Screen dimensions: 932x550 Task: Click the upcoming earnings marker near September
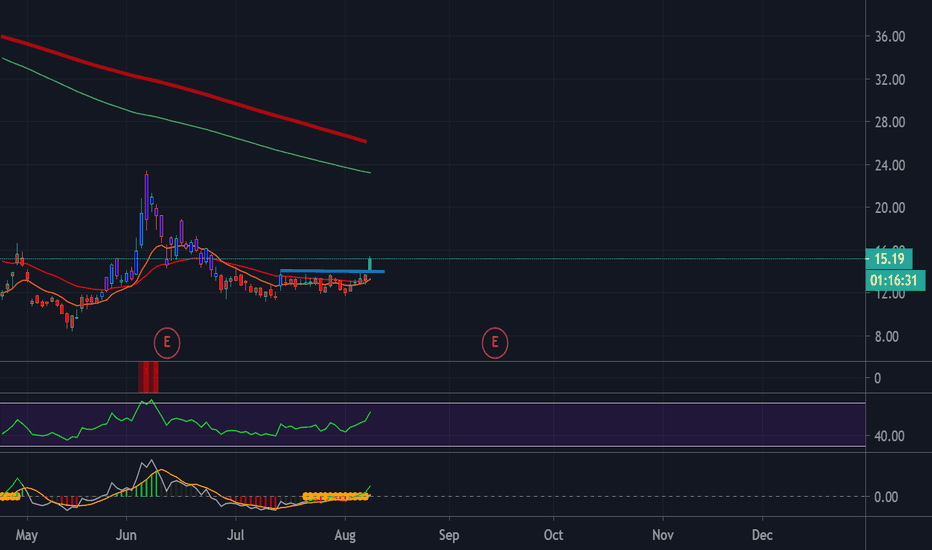point(495,342)
